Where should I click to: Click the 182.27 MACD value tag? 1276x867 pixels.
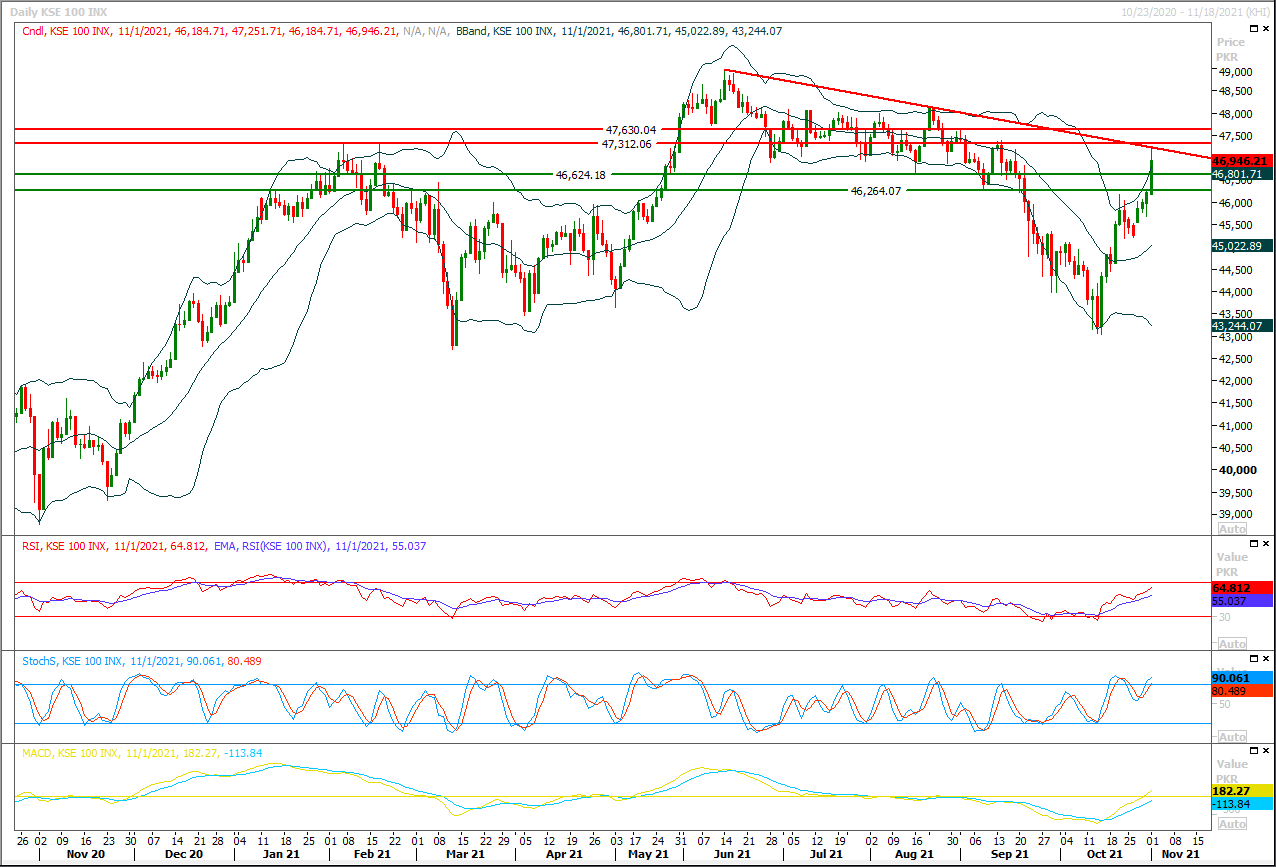click(1241, 790)
